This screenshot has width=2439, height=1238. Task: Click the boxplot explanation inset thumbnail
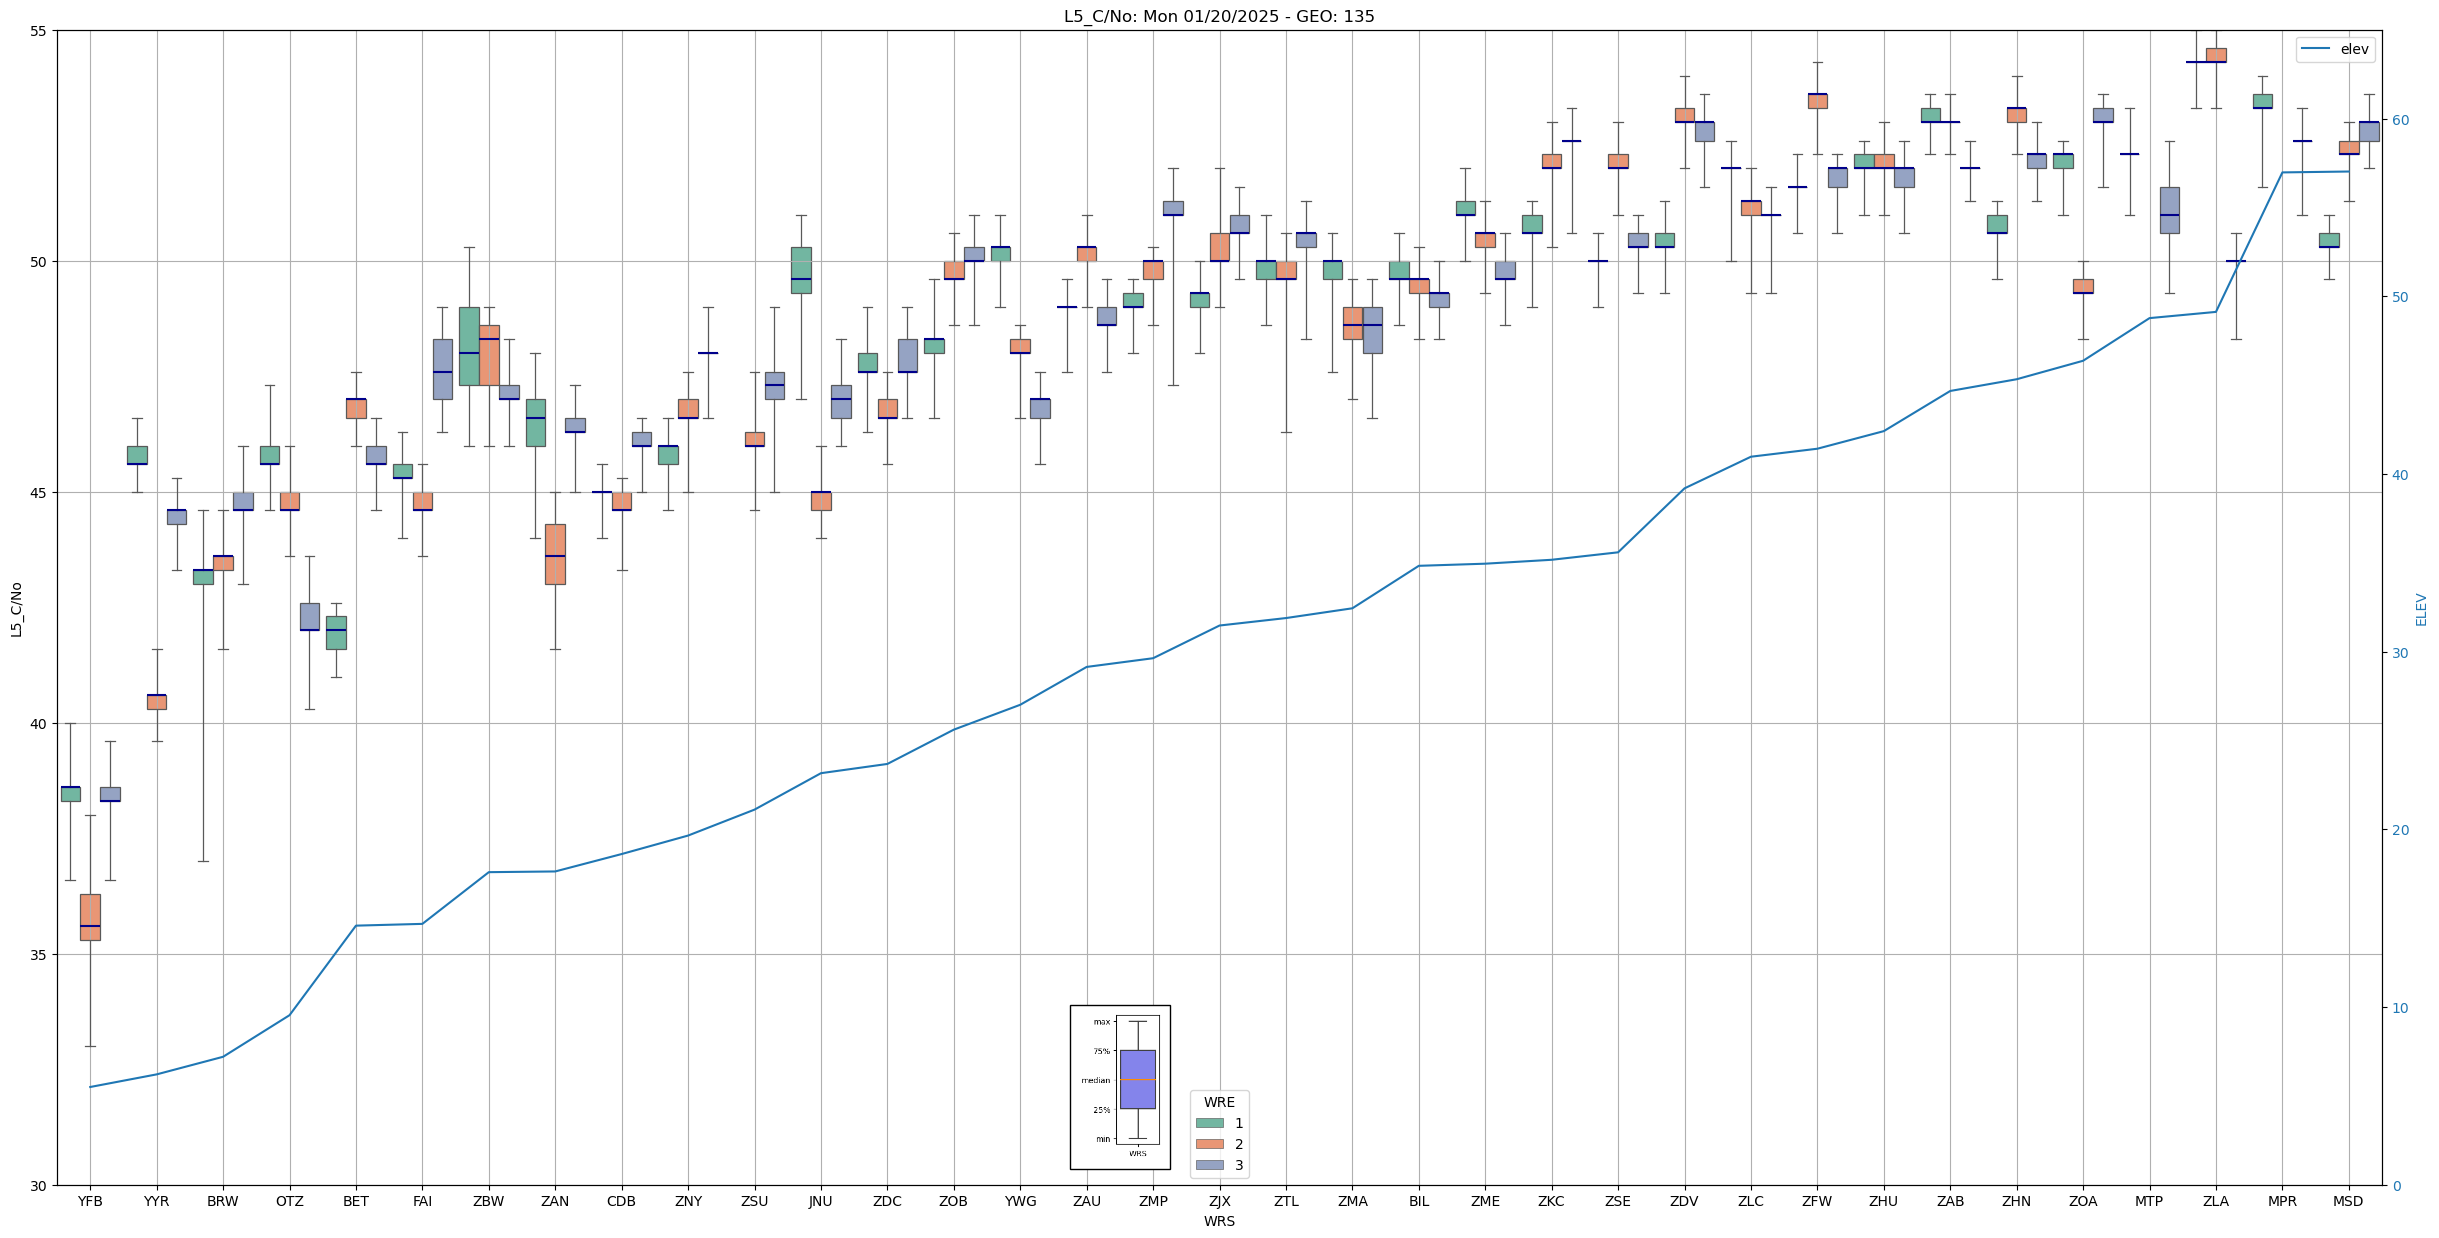(1120, 1087)
